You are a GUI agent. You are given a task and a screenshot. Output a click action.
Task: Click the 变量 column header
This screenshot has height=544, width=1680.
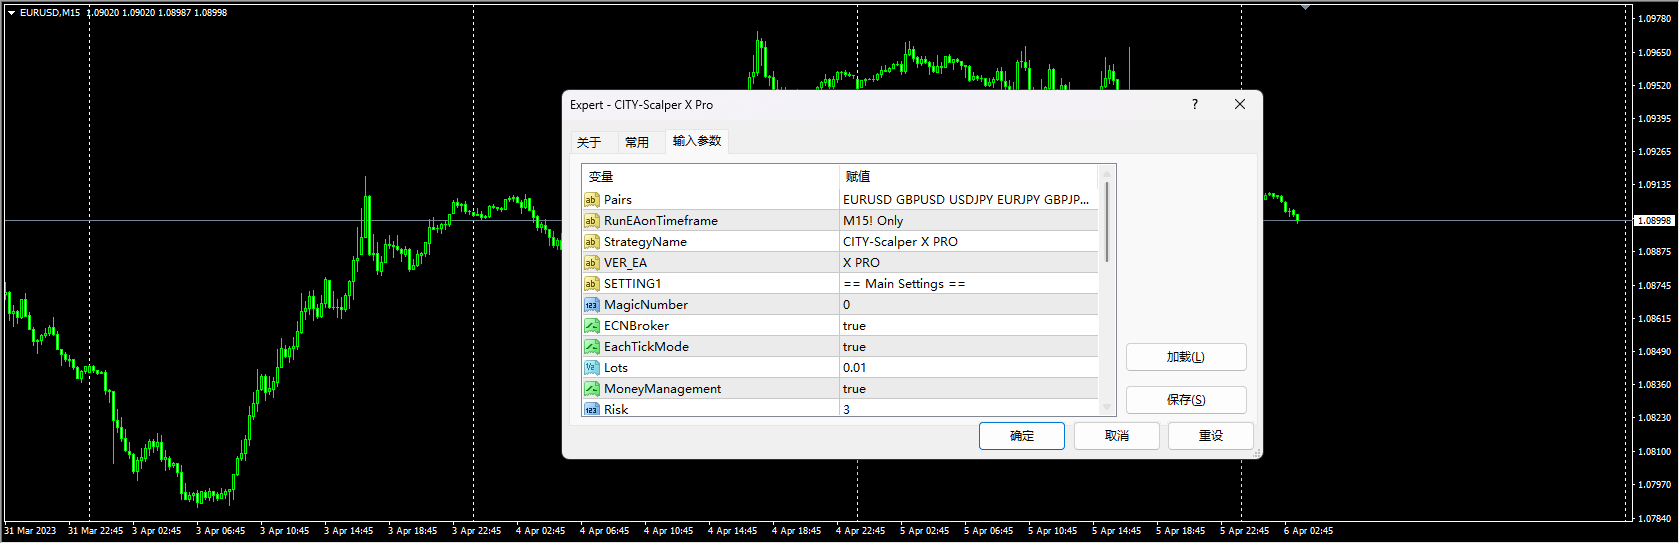pyautogui.click(x=710, y=177)
